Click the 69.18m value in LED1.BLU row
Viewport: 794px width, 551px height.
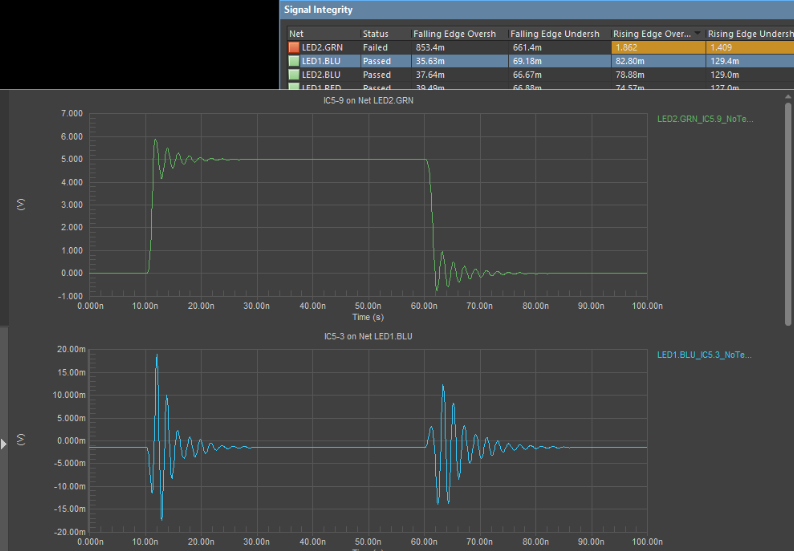point(527,61)
